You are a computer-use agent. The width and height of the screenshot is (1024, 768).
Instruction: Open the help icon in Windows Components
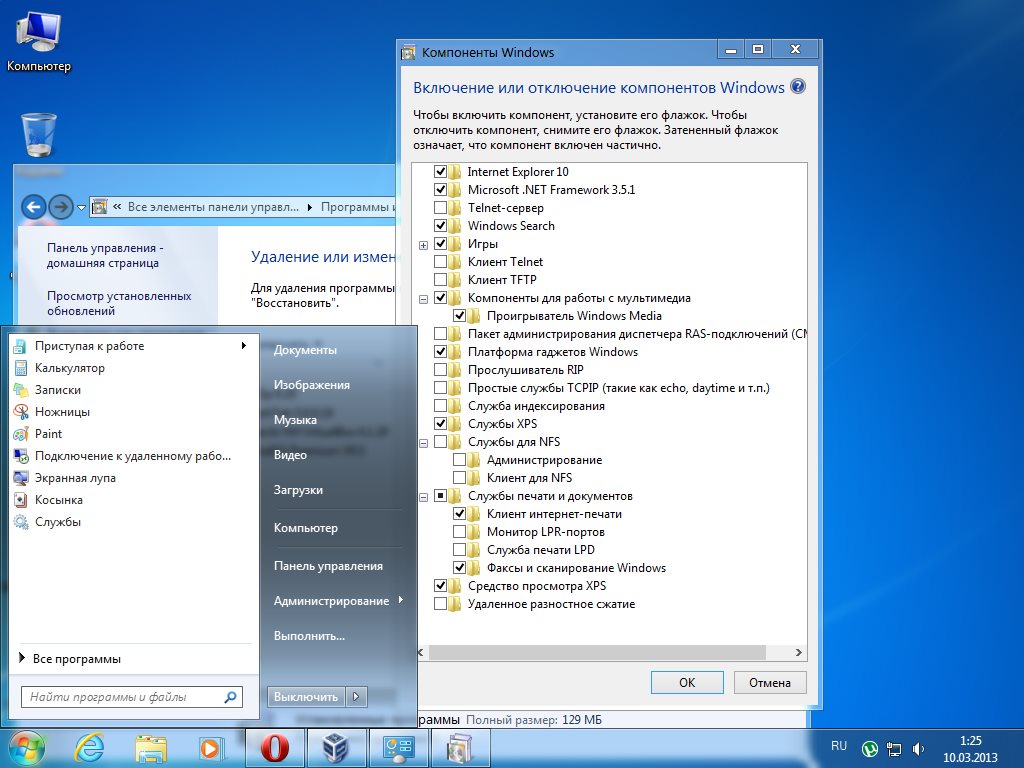coord(797,86)
